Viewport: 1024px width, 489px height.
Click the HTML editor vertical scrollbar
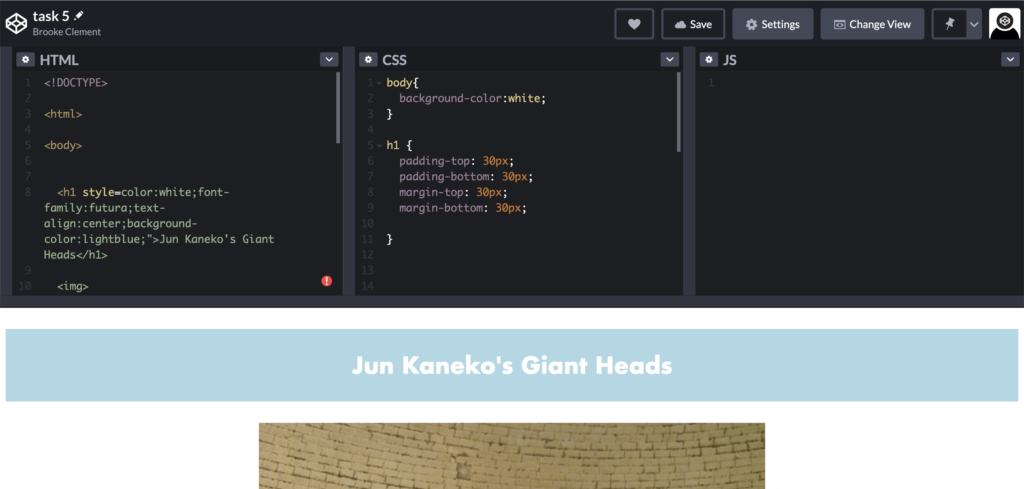tap(338, 108)
